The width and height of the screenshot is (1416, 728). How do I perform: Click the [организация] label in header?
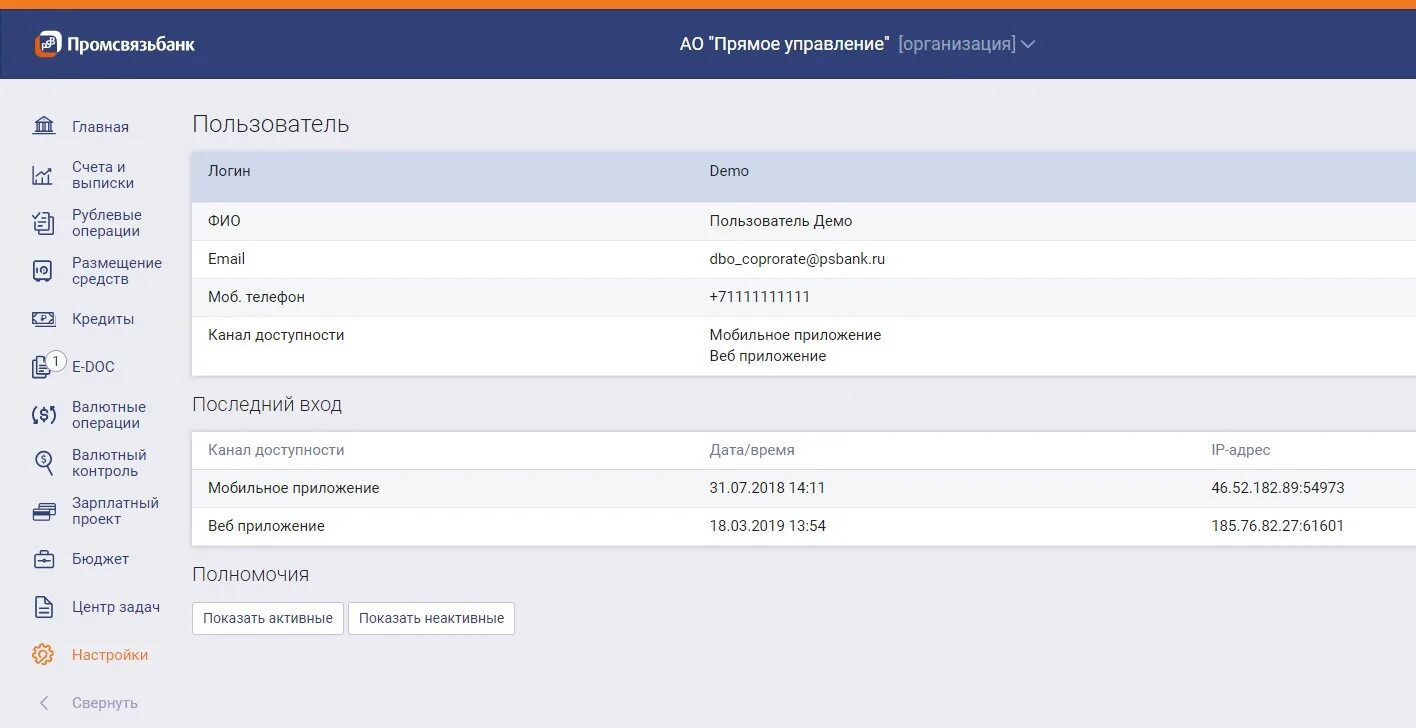point(957,44)
